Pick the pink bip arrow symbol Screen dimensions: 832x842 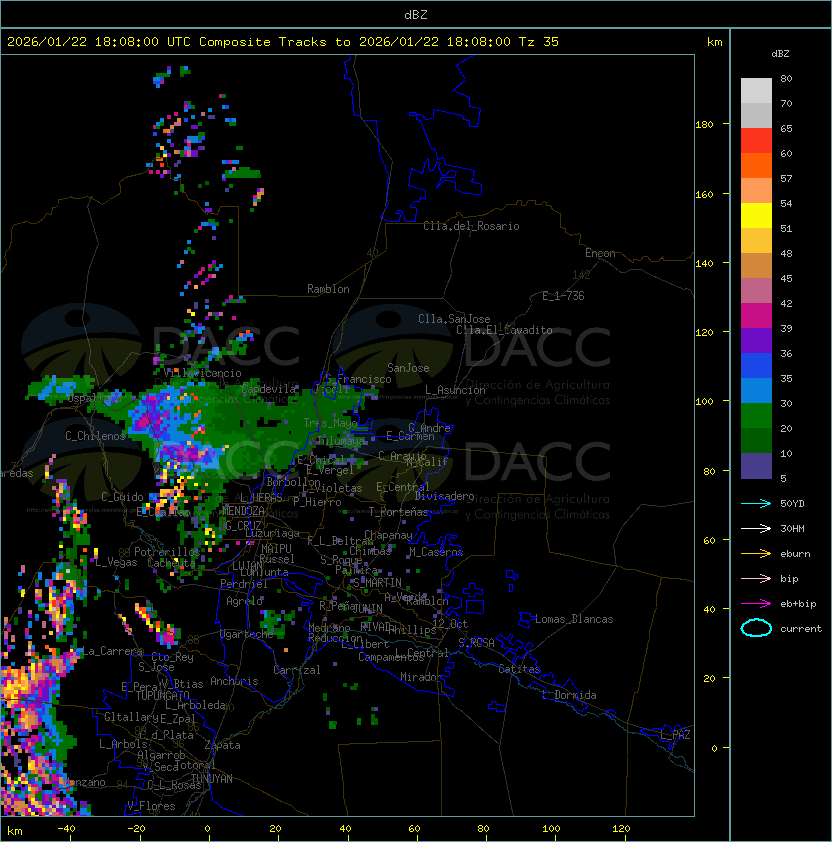coord(756,579)
